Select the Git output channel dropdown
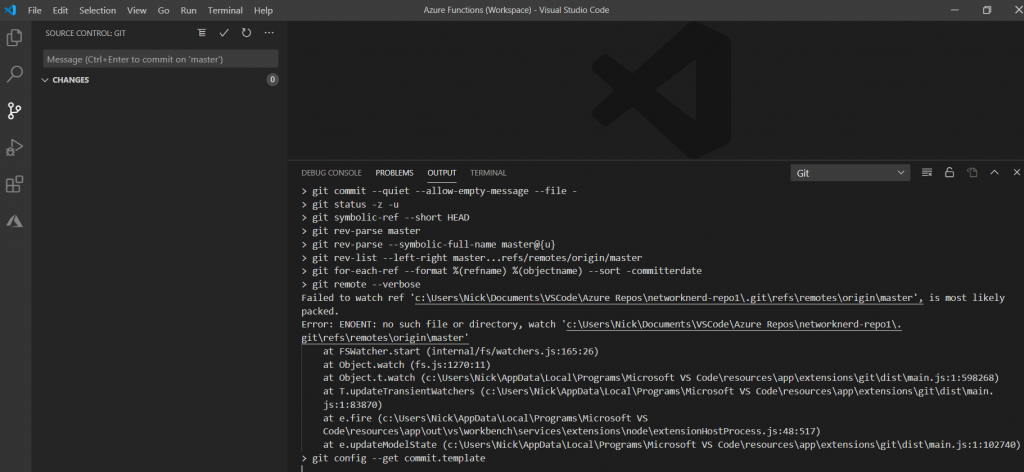The width and height of the screenshot is (1024, 472). [850, 173]
